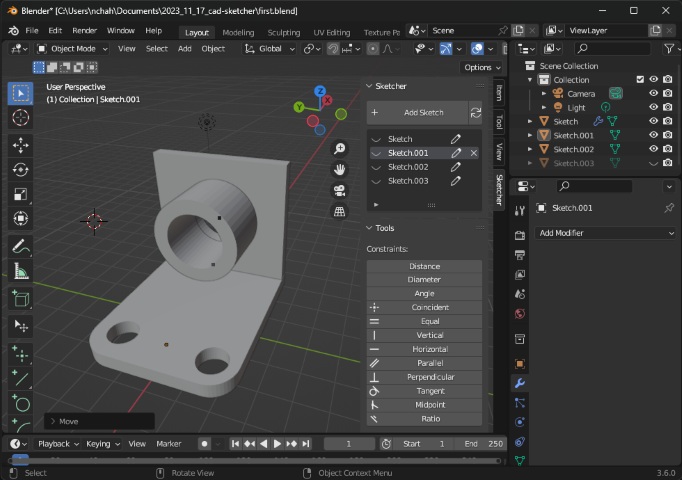The image size is (682, 480).
Task: Toggle visibility of Sketch.001 object
Action: [x=653, y=135]
